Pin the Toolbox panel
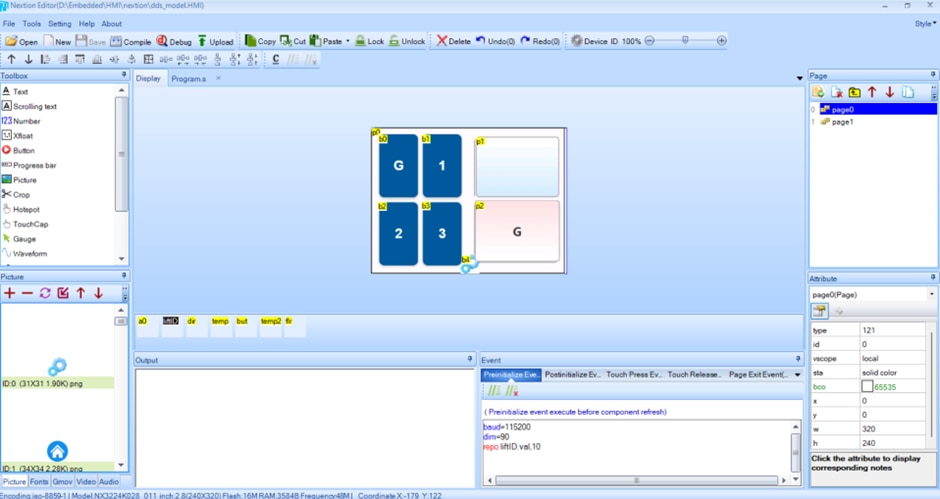The image size is (940, 499). click(x=124, y=75)
